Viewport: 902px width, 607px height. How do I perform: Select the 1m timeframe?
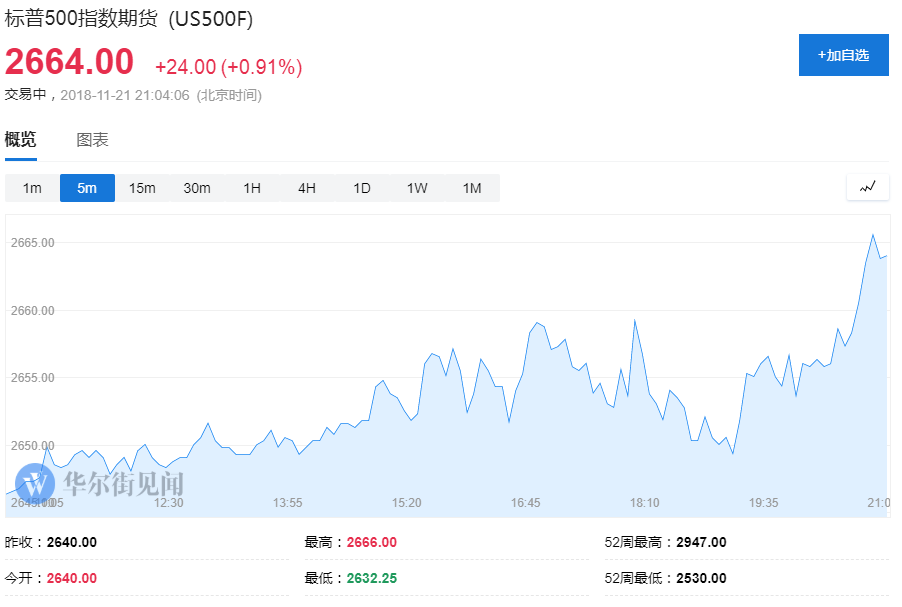tap(32, 188)
